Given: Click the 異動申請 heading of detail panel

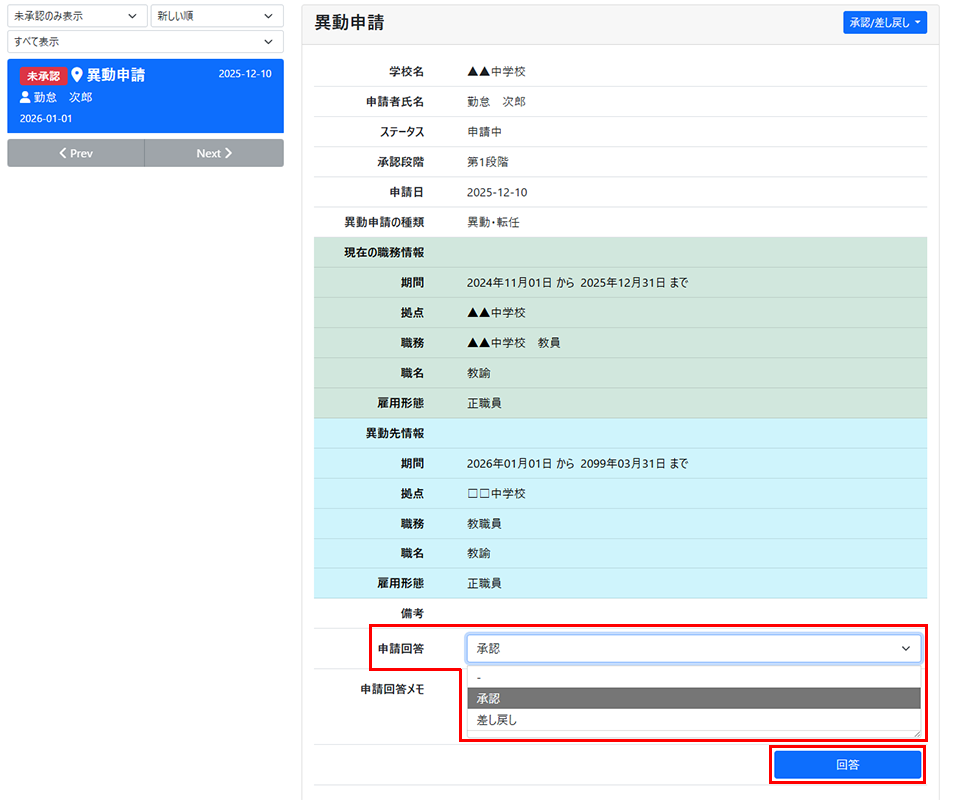Looking at the screenshot, I should point(349,23).
